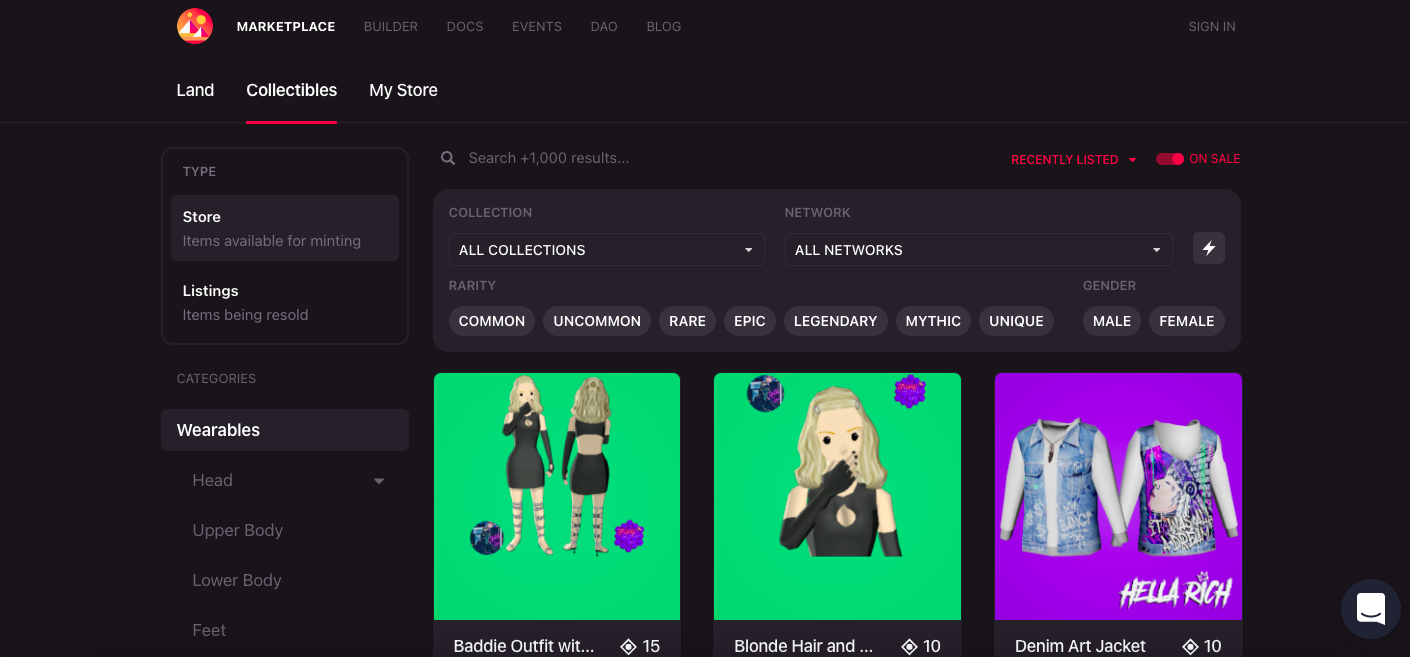Toggle the Unique rarity filter
The height and width of the screenshot is (657, 1410).
pos(1016,321)
